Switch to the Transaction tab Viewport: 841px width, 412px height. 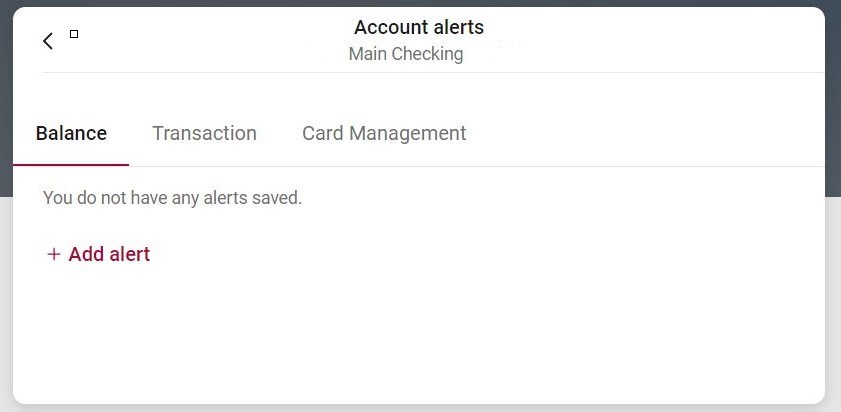(204, 133)
